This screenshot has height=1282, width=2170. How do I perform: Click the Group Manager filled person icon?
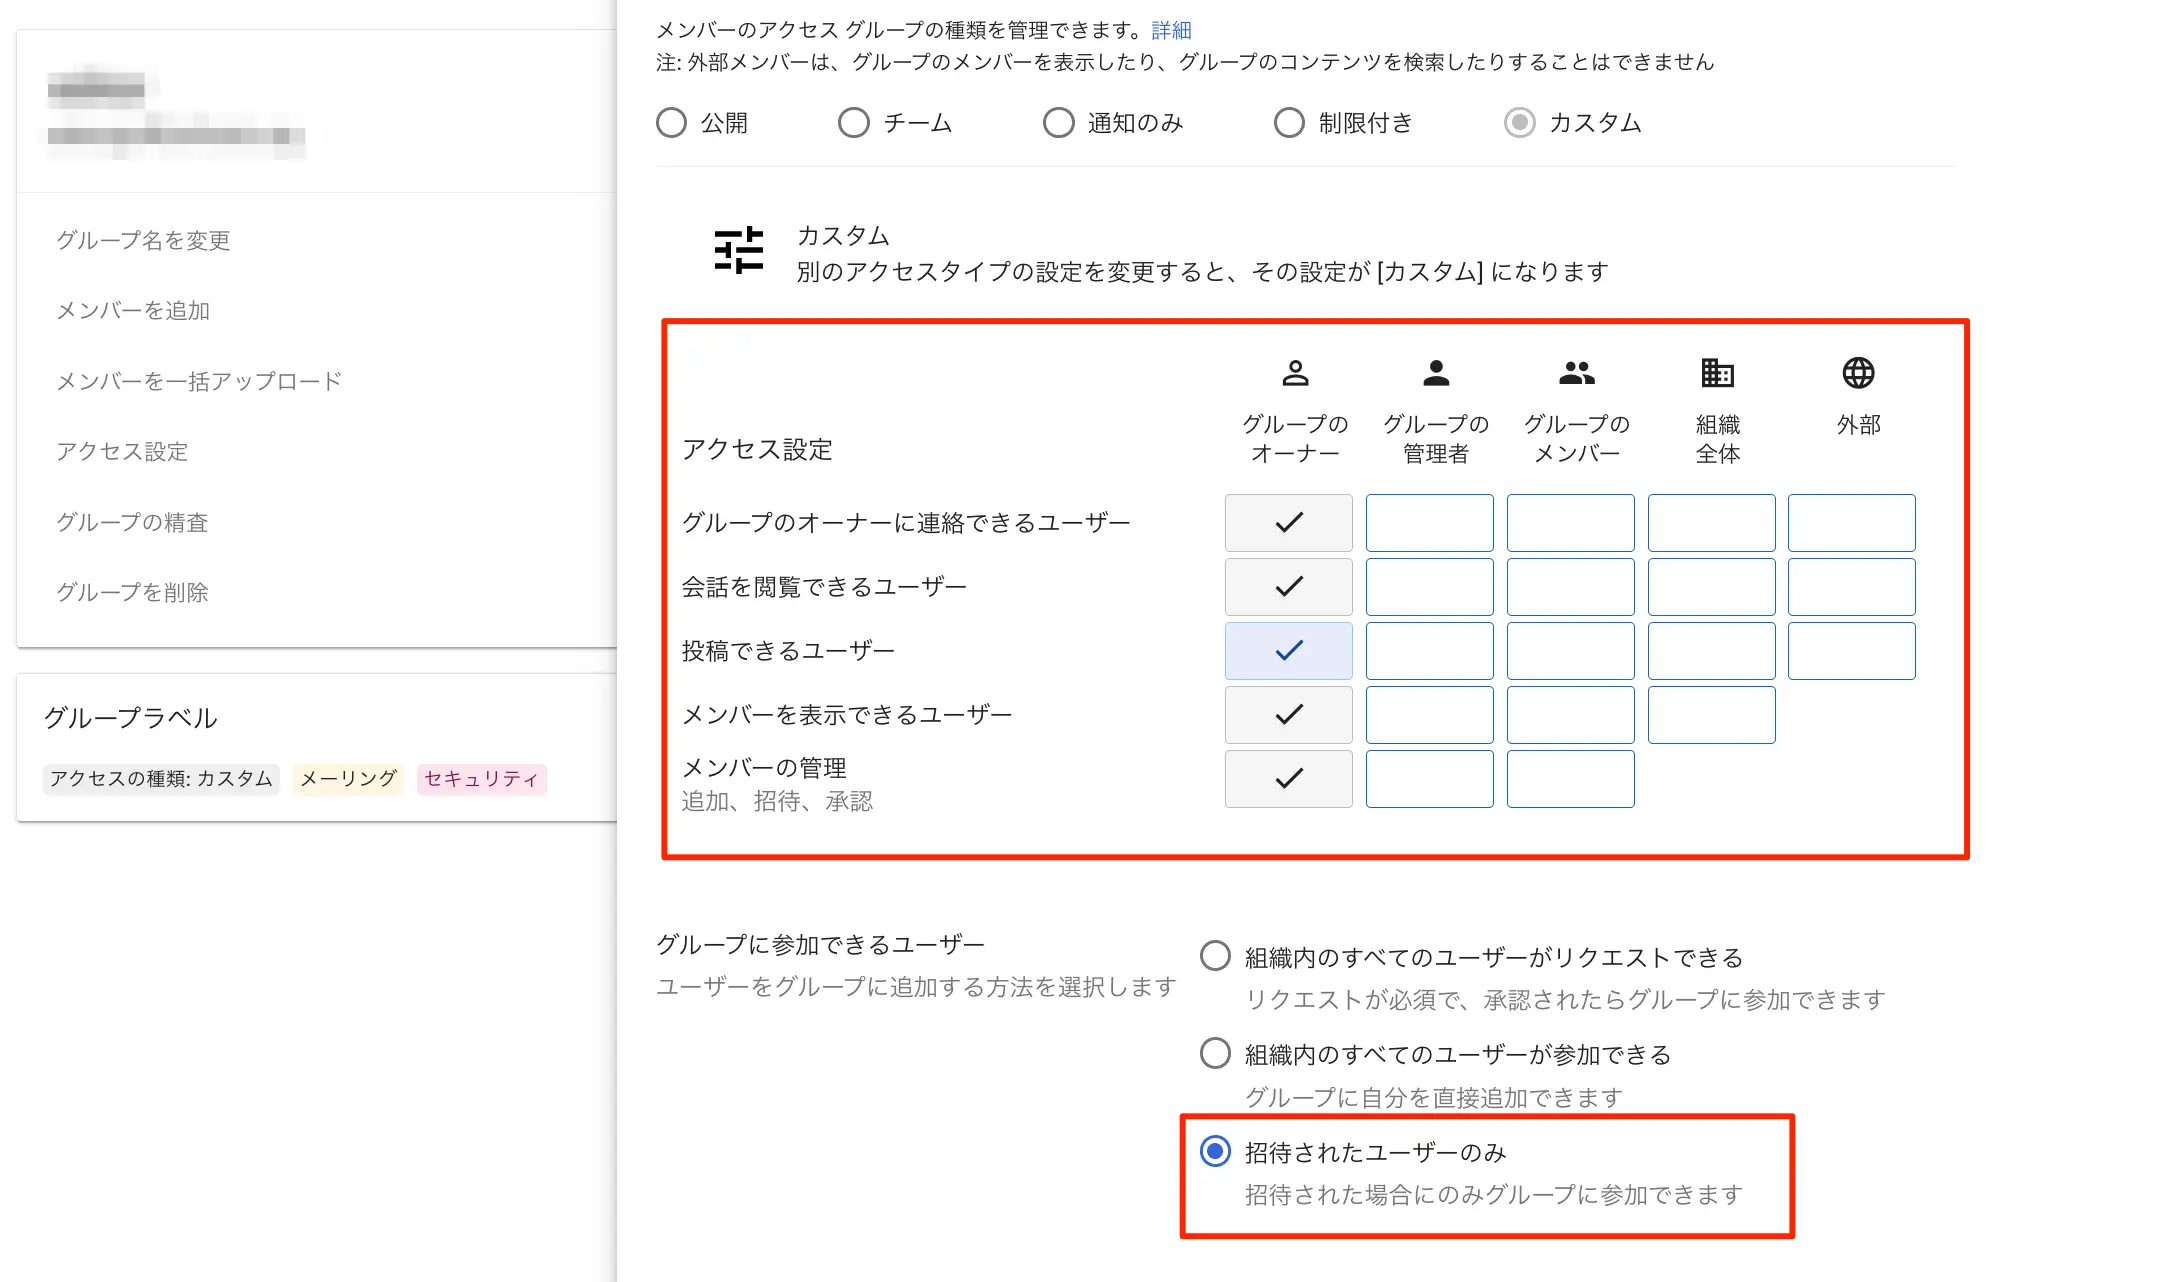click(1436, 373)
